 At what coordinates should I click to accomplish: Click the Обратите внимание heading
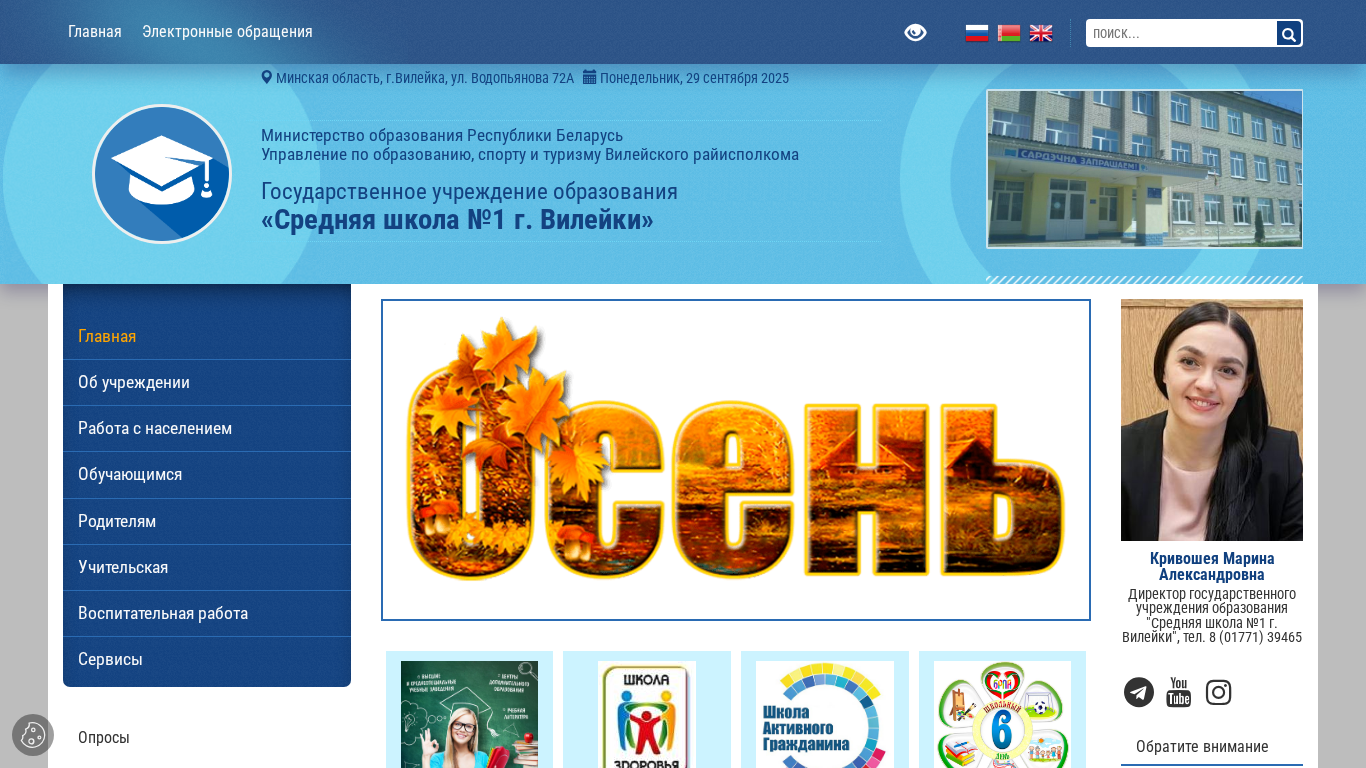[x=1202, y=746]
